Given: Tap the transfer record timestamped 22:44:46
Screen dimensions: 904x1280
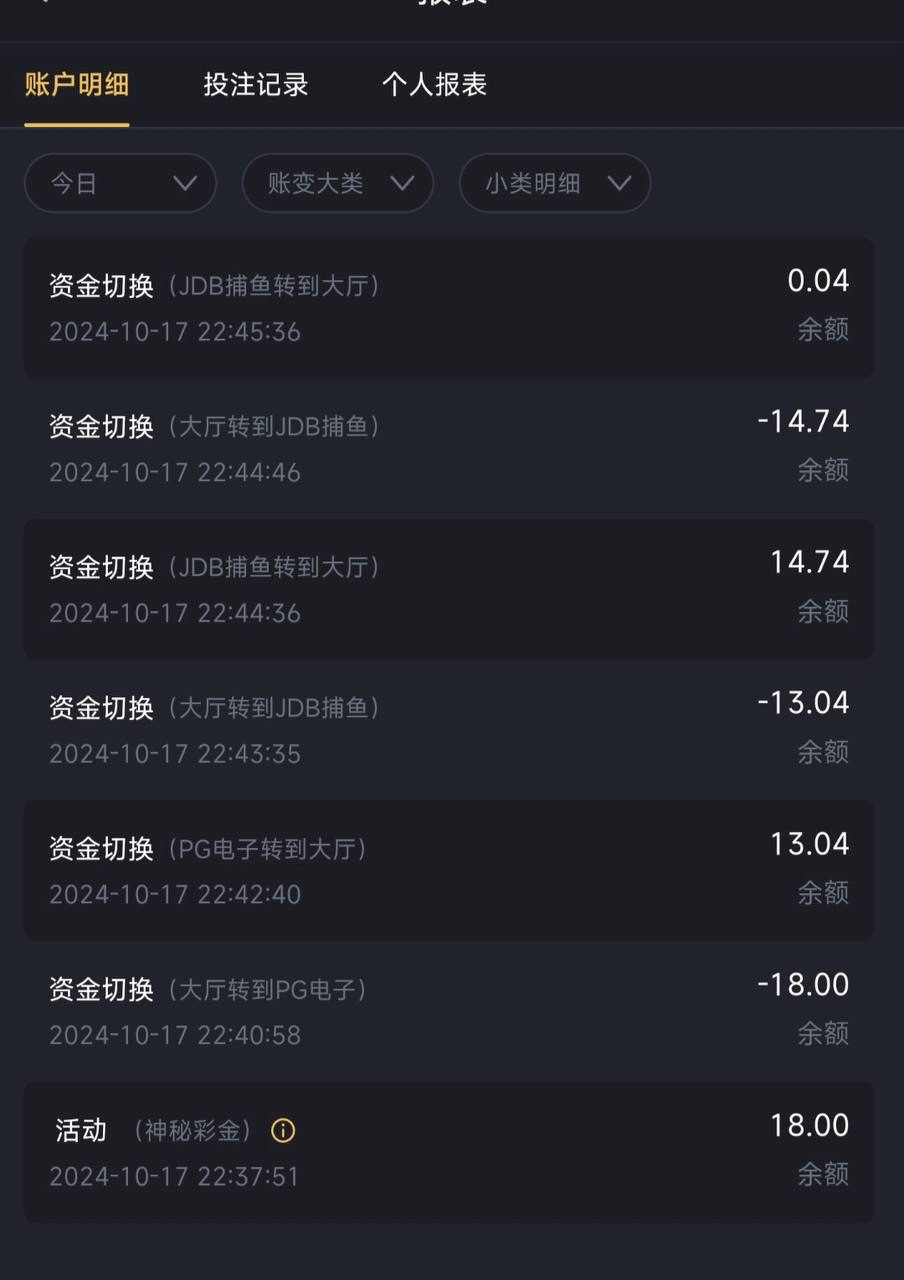Looking at the screenshot, I should [x=175, y=472].
